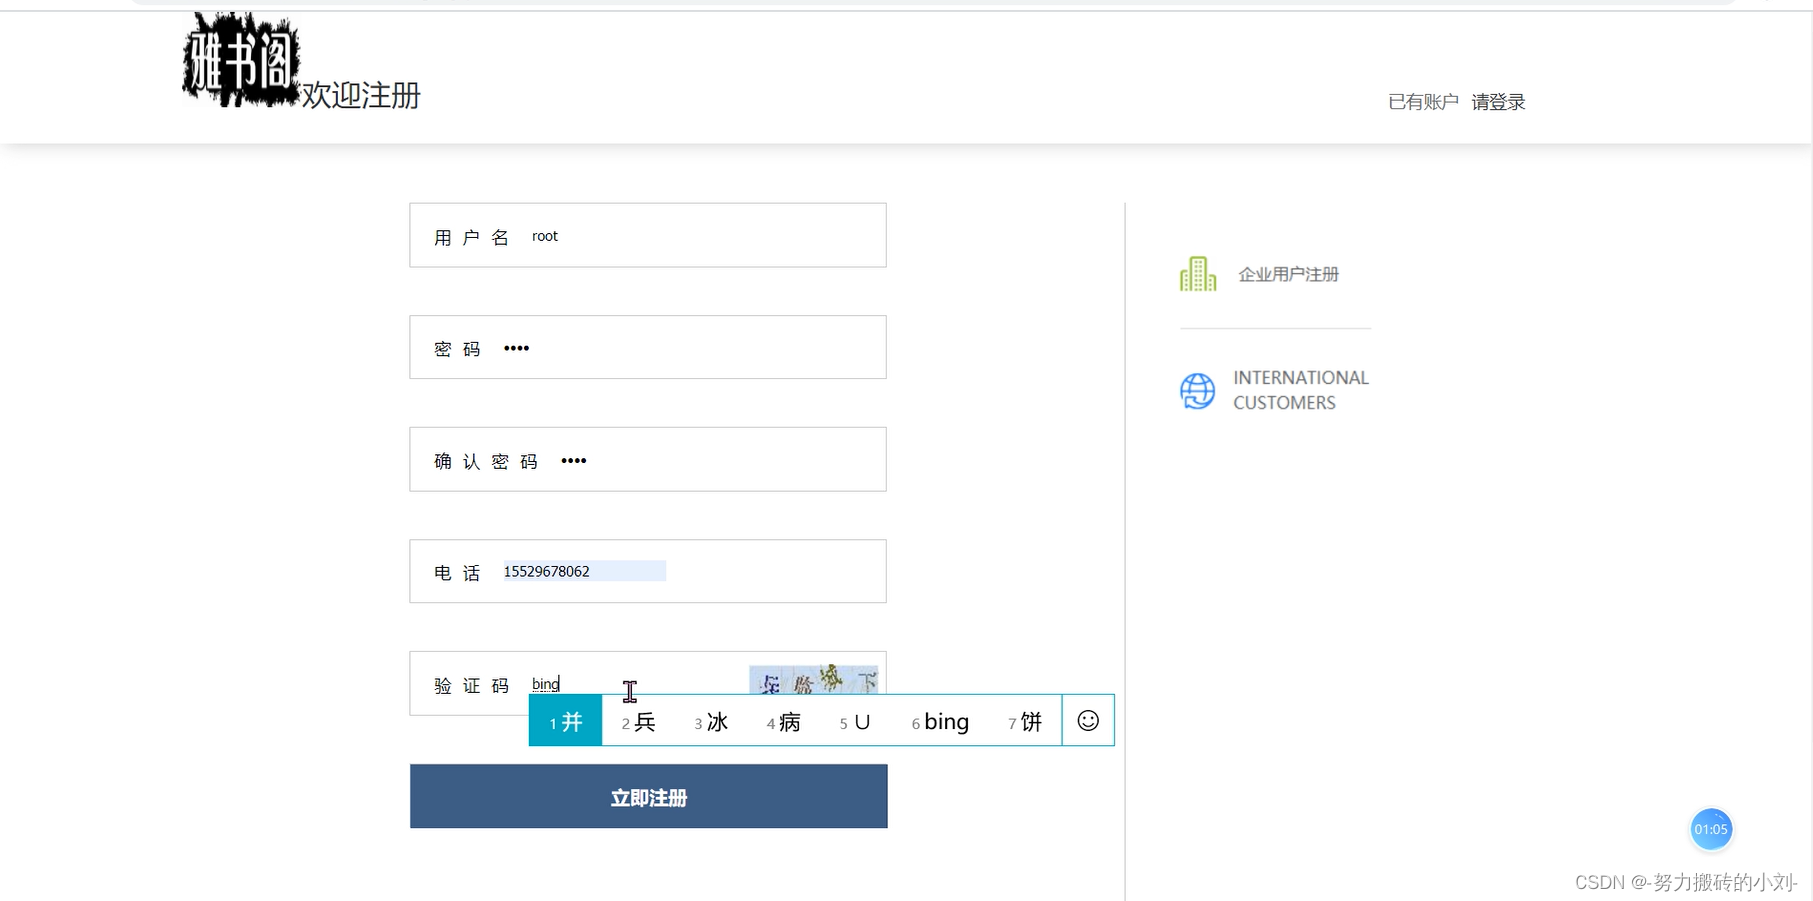The height and width of the screenshot is (901, 1813).
Task: Open 企业用户注册 enterprise registration link
Action: (1288, 274)
